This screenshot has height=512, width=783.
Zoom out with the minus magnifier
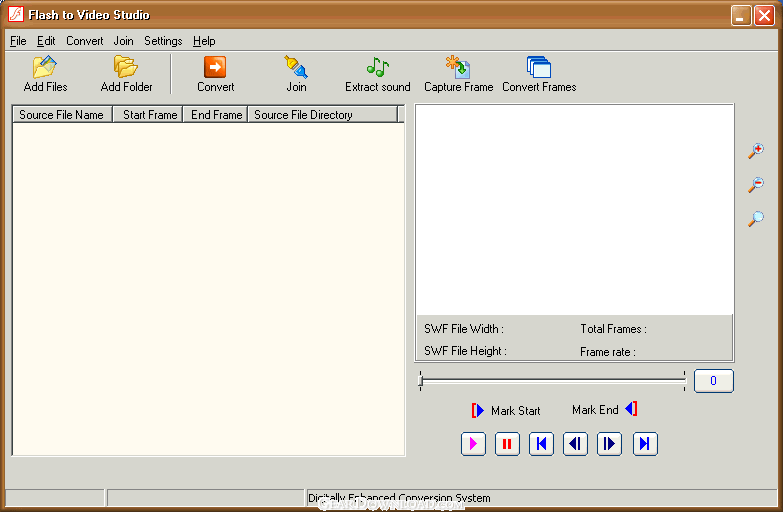756,185
